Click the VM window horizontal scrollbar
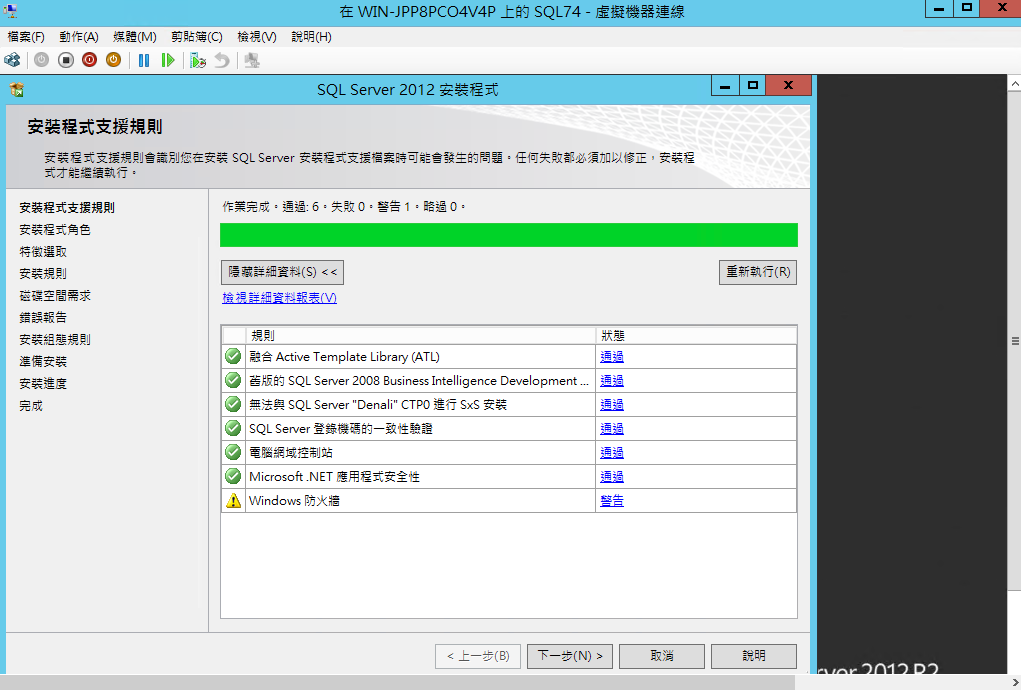Screen dimensions: 1021x690 click(x=397, y=682)
